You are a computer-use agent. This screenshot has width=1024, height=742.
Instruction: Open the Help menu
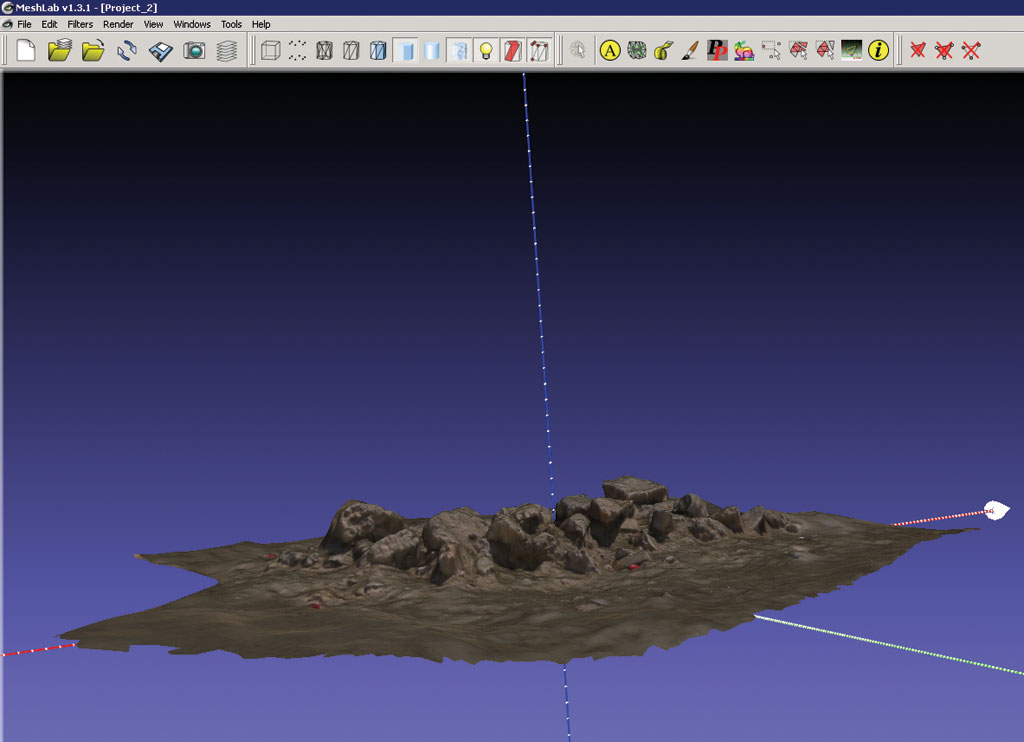pos(261,24)
